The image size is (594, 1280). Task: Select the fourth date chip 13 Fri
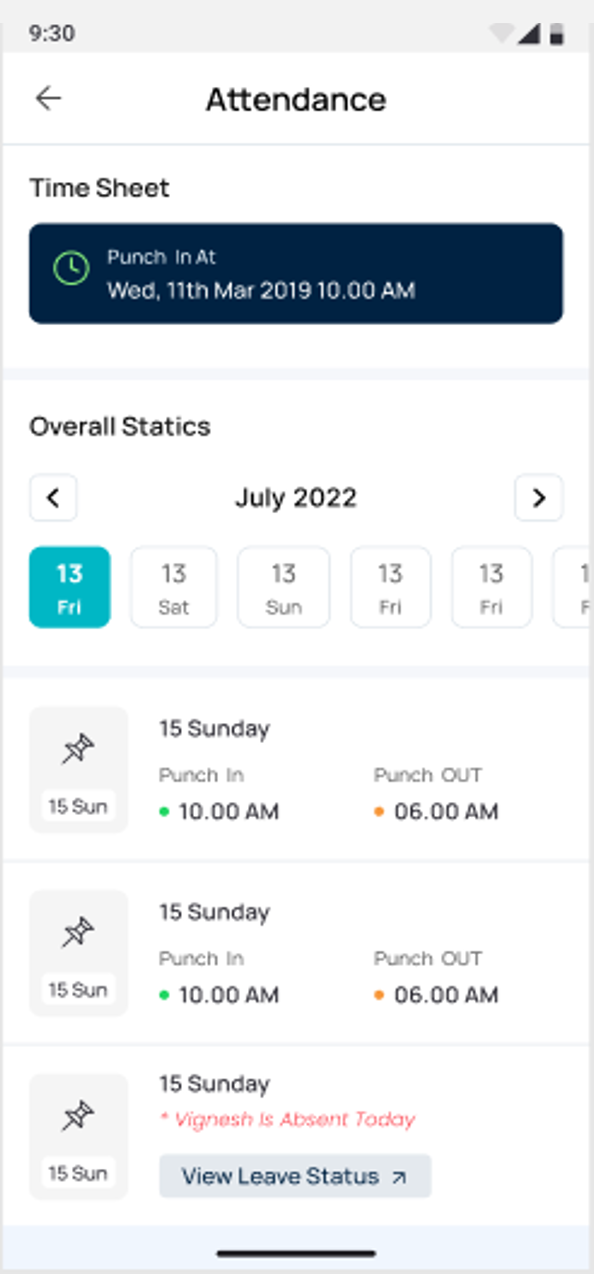390,587
